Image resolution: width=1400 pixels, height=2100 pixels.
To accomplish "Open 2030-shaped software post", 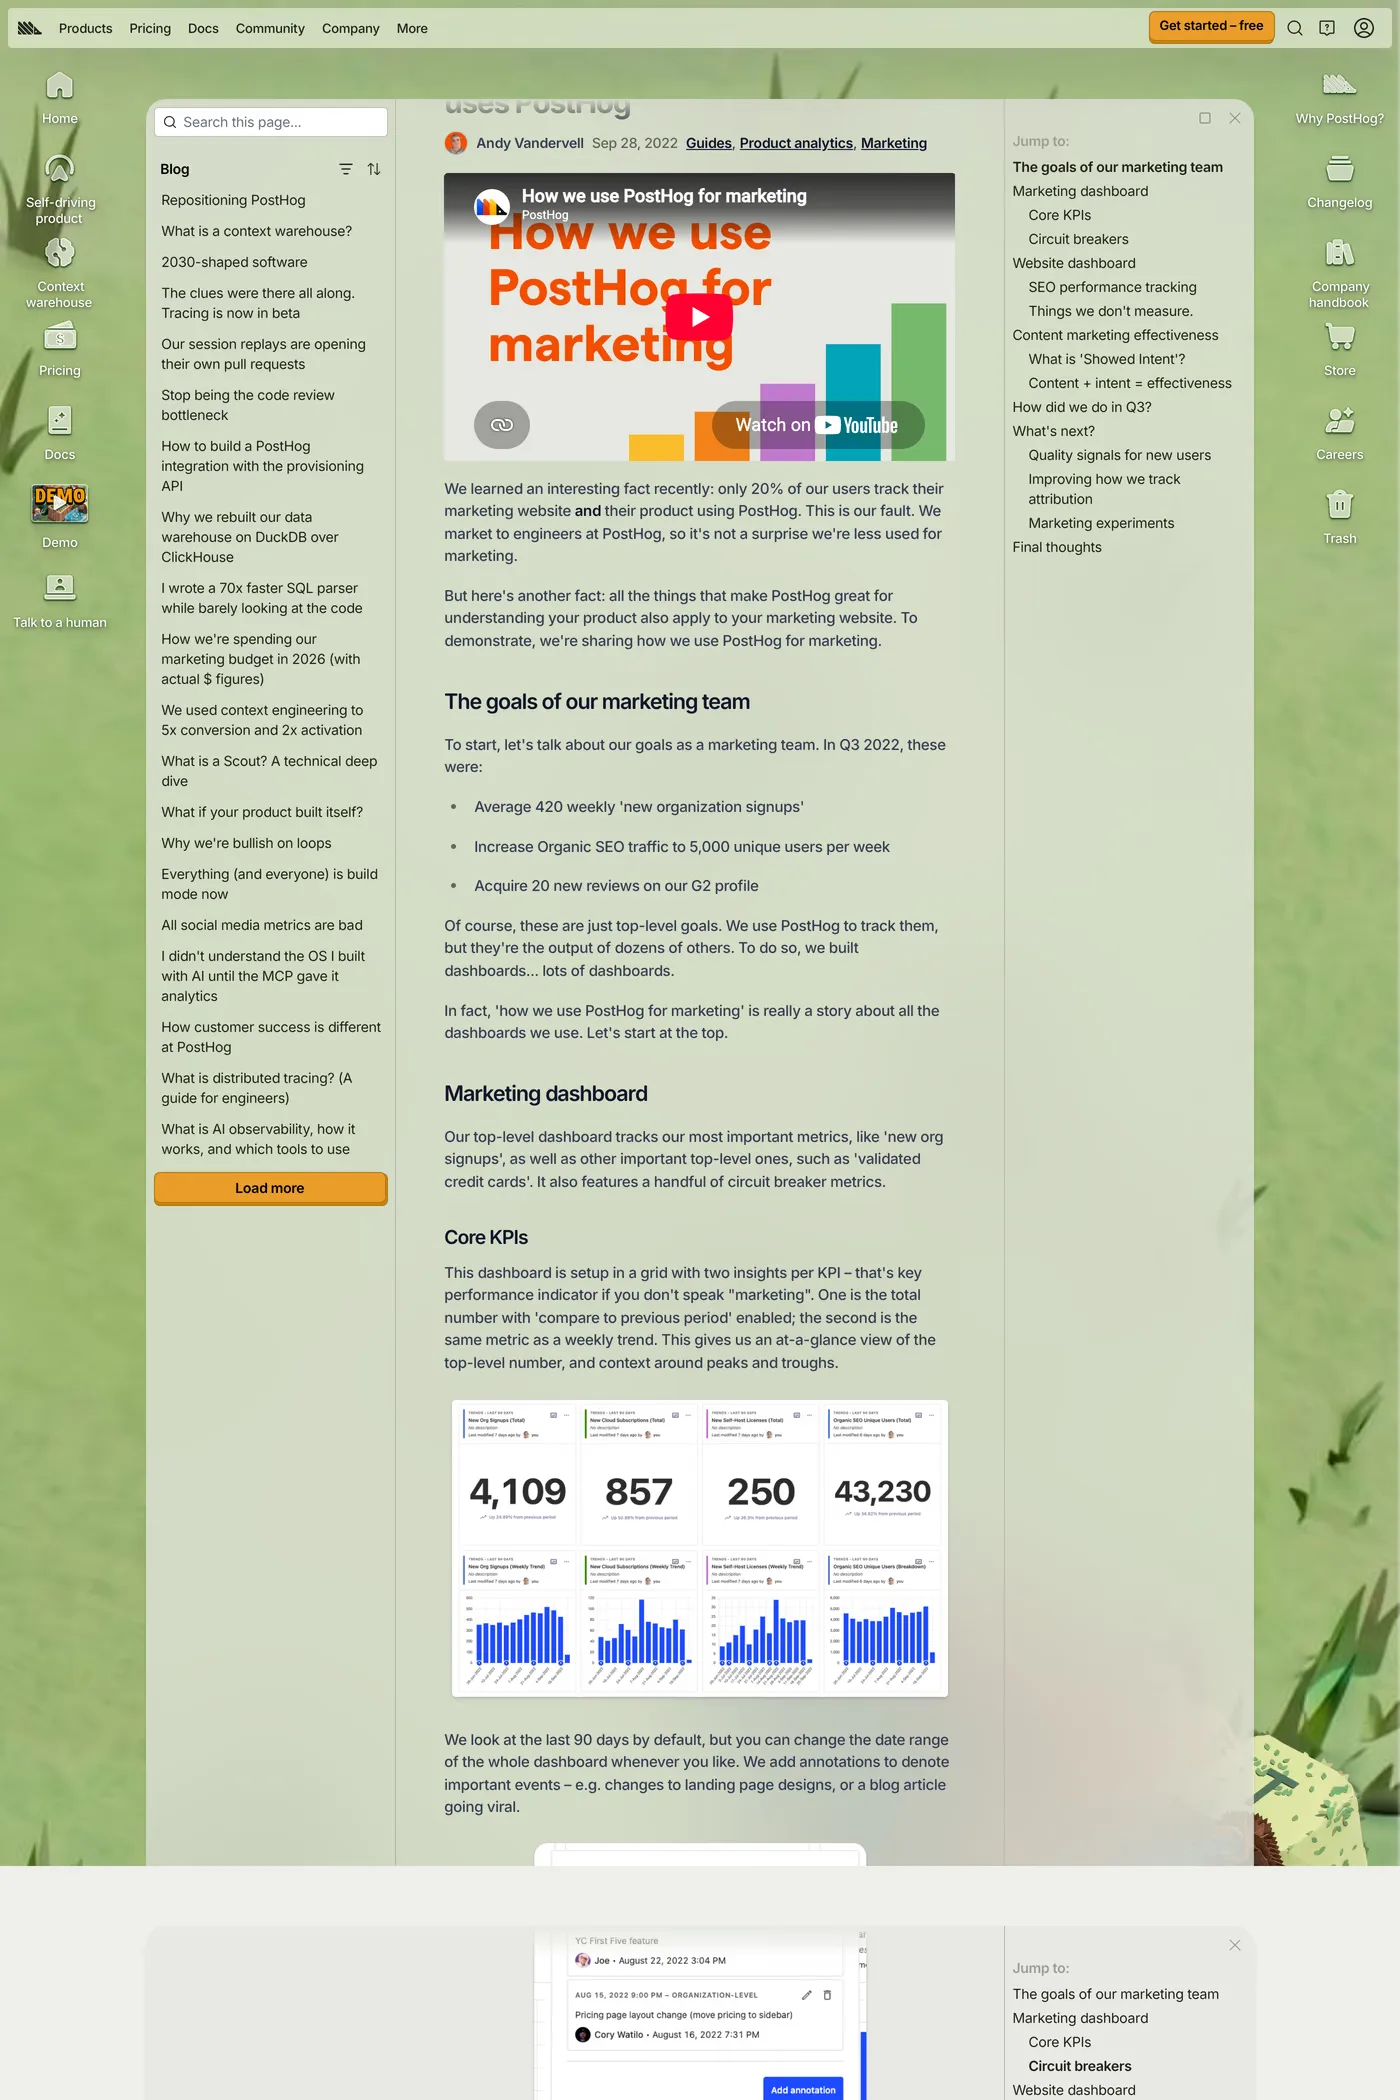I will point(235,262).
